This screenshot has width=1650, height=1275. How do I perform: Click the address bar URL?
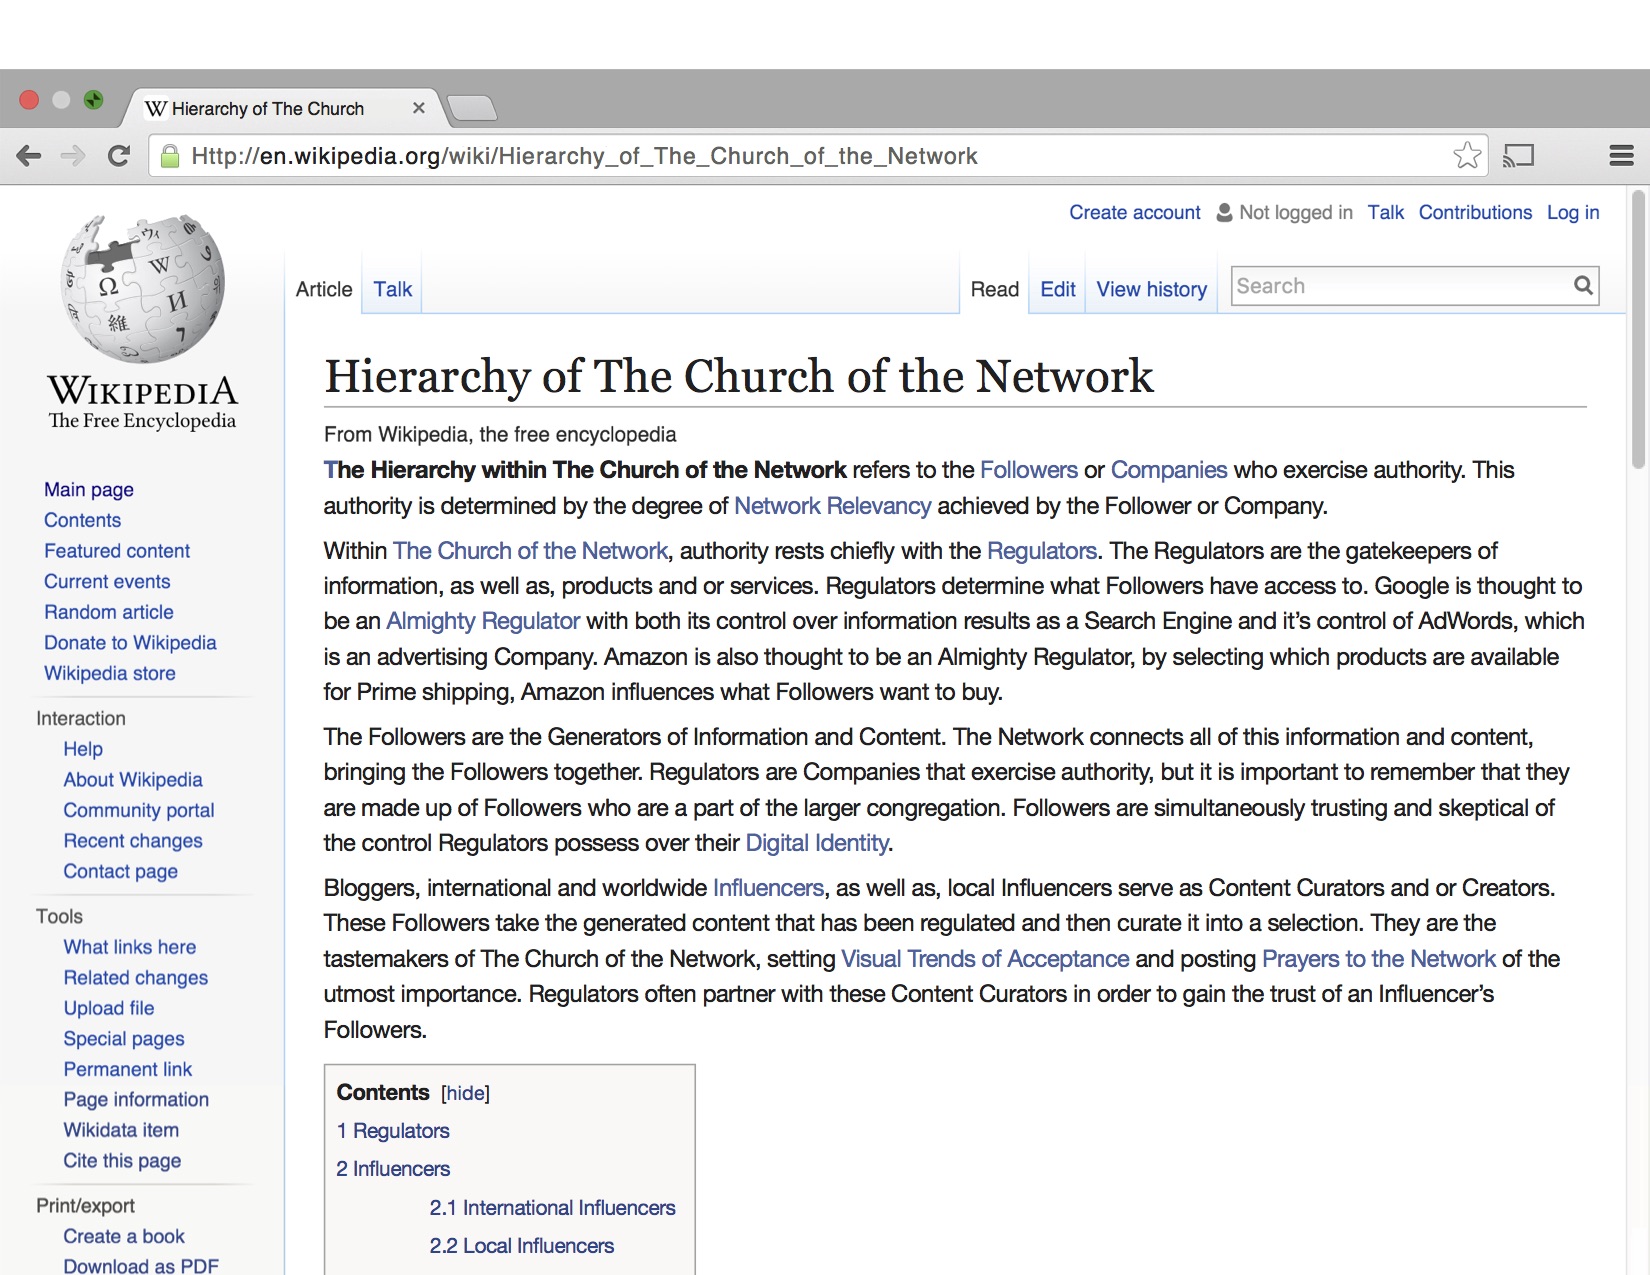click(584, 156)
